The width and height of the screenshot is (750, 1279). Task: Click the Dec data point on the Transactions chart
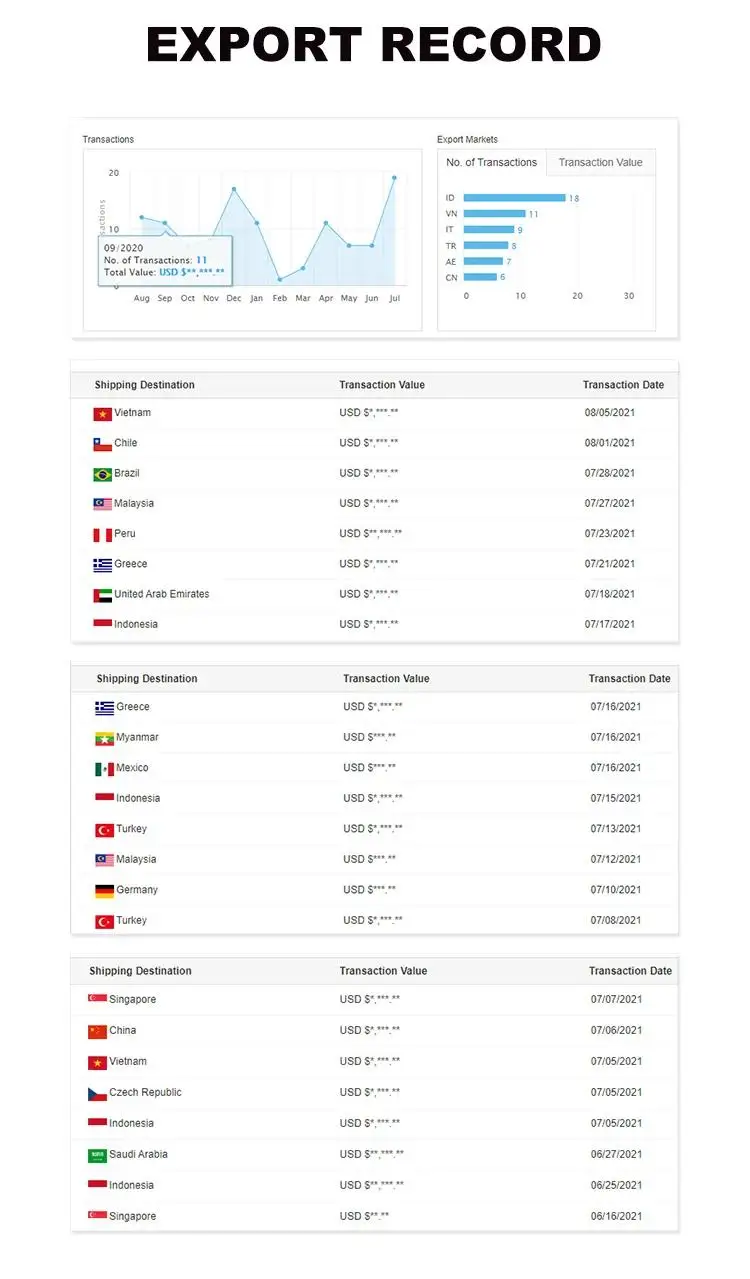[x=234, y=188]
